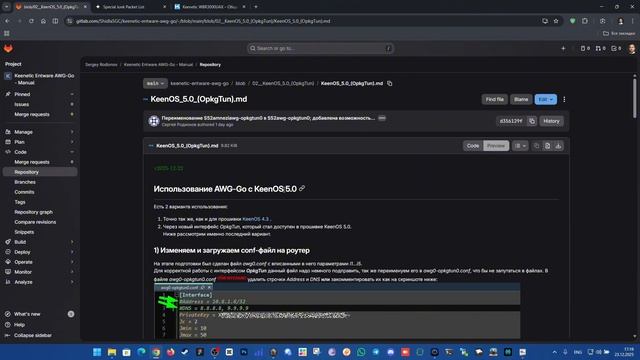Screen dimensions: 640x360
Task: Bookmark this page star icon
Action: pyautogui.click(x=556, y=21)
